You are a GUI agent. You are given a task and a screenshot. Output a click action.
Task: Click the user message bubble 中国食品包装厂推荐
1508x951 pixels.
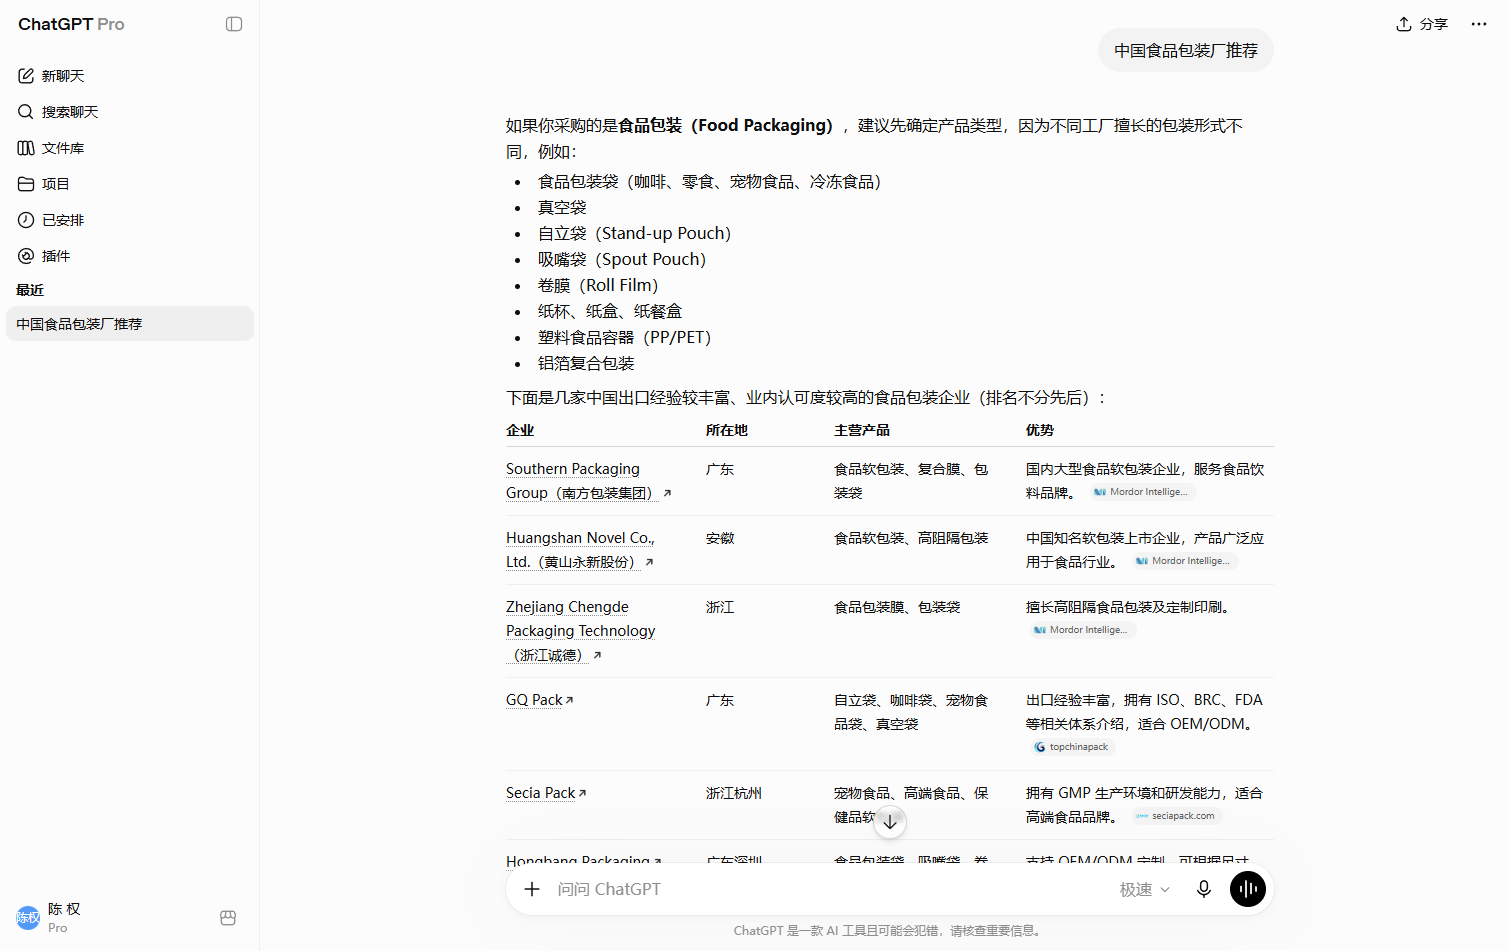pyautogui.click(x=1186, y=50)
